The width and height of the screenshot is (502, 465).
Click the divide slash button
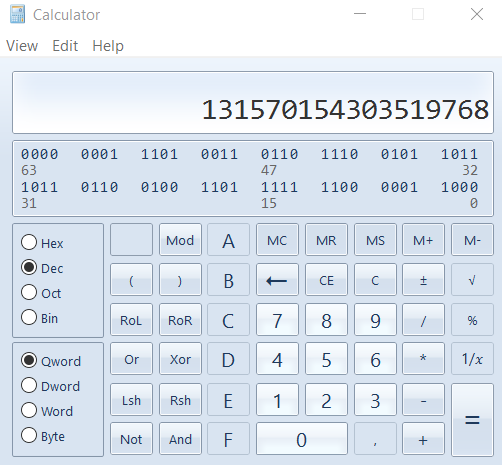click(x=423, y=320)
